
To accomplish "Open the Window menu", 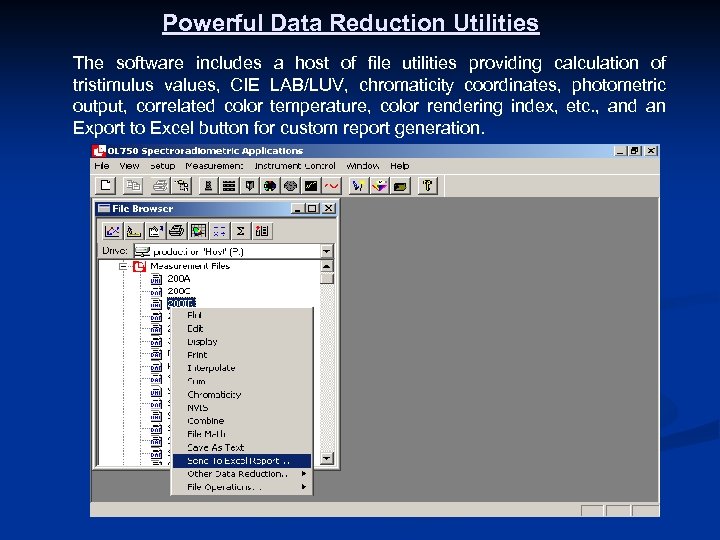I will pos(363,166).
